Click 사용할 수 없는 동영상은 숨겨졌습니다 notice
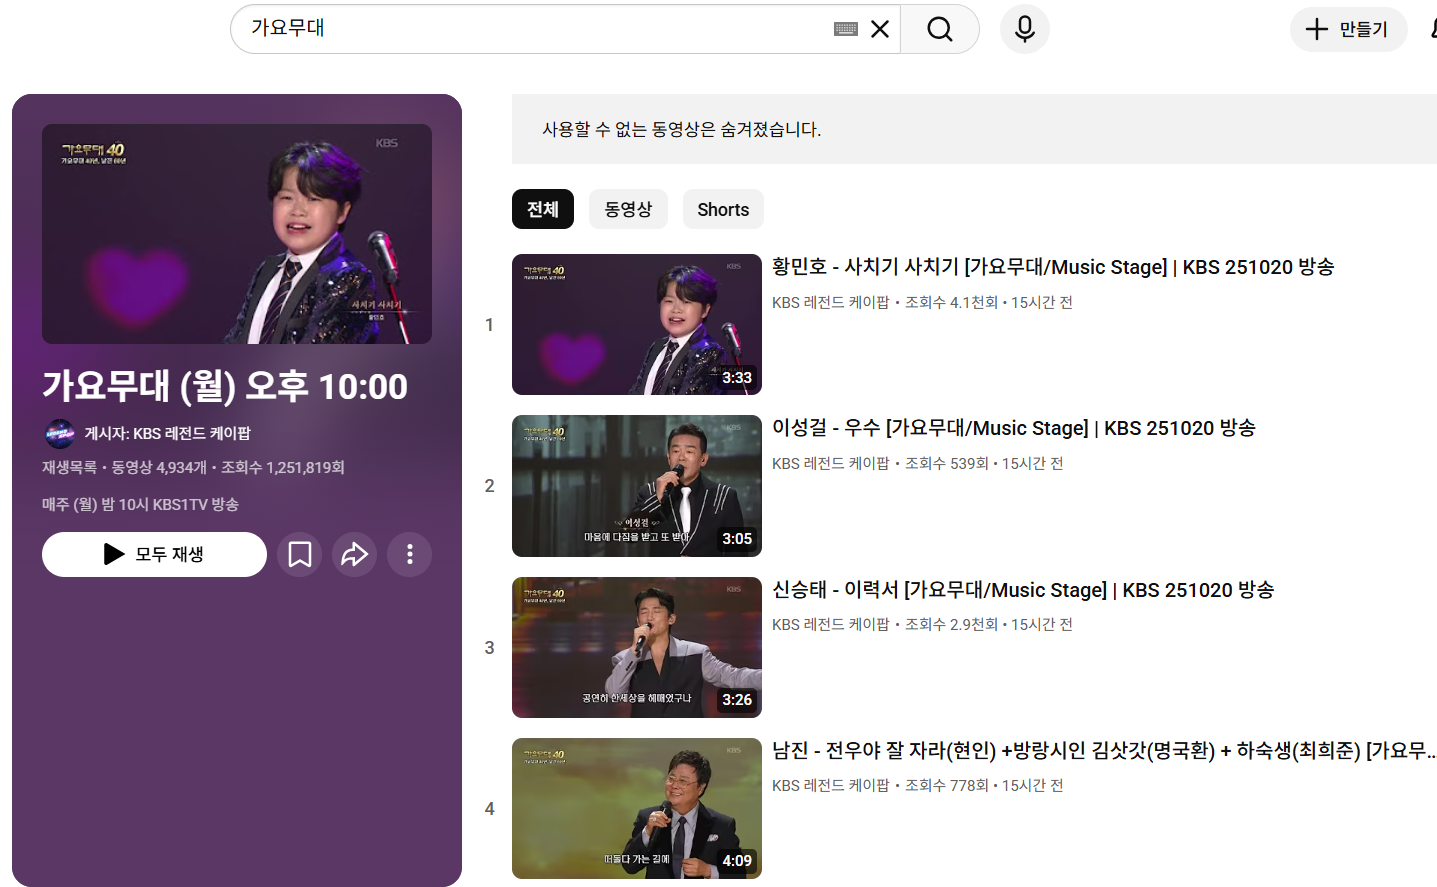1437x887 pixels. (x=681, y=129)
